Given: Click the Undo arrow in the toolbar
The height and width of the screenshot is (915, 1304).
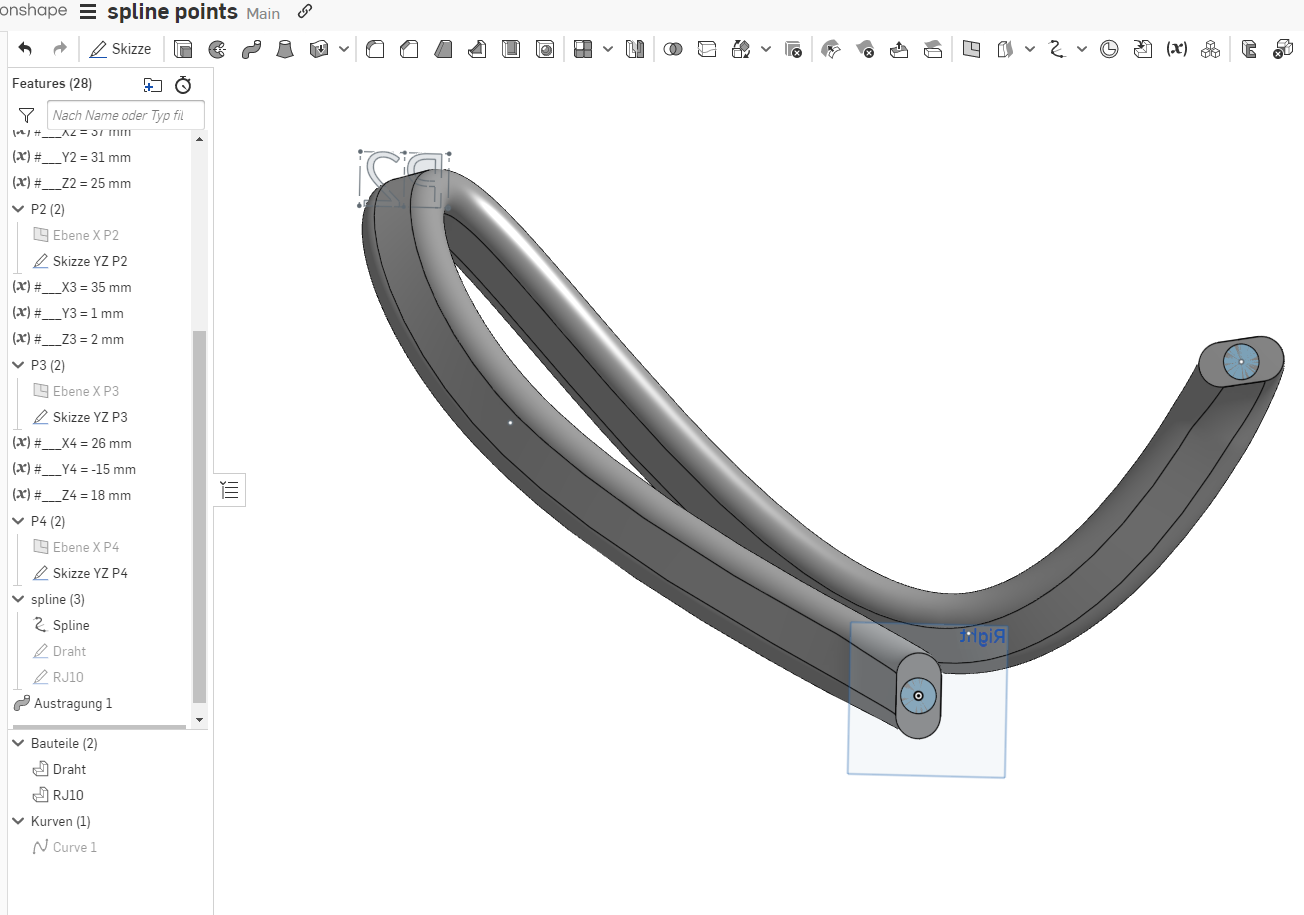Looking at the screenshot, I should coord(25,49).
